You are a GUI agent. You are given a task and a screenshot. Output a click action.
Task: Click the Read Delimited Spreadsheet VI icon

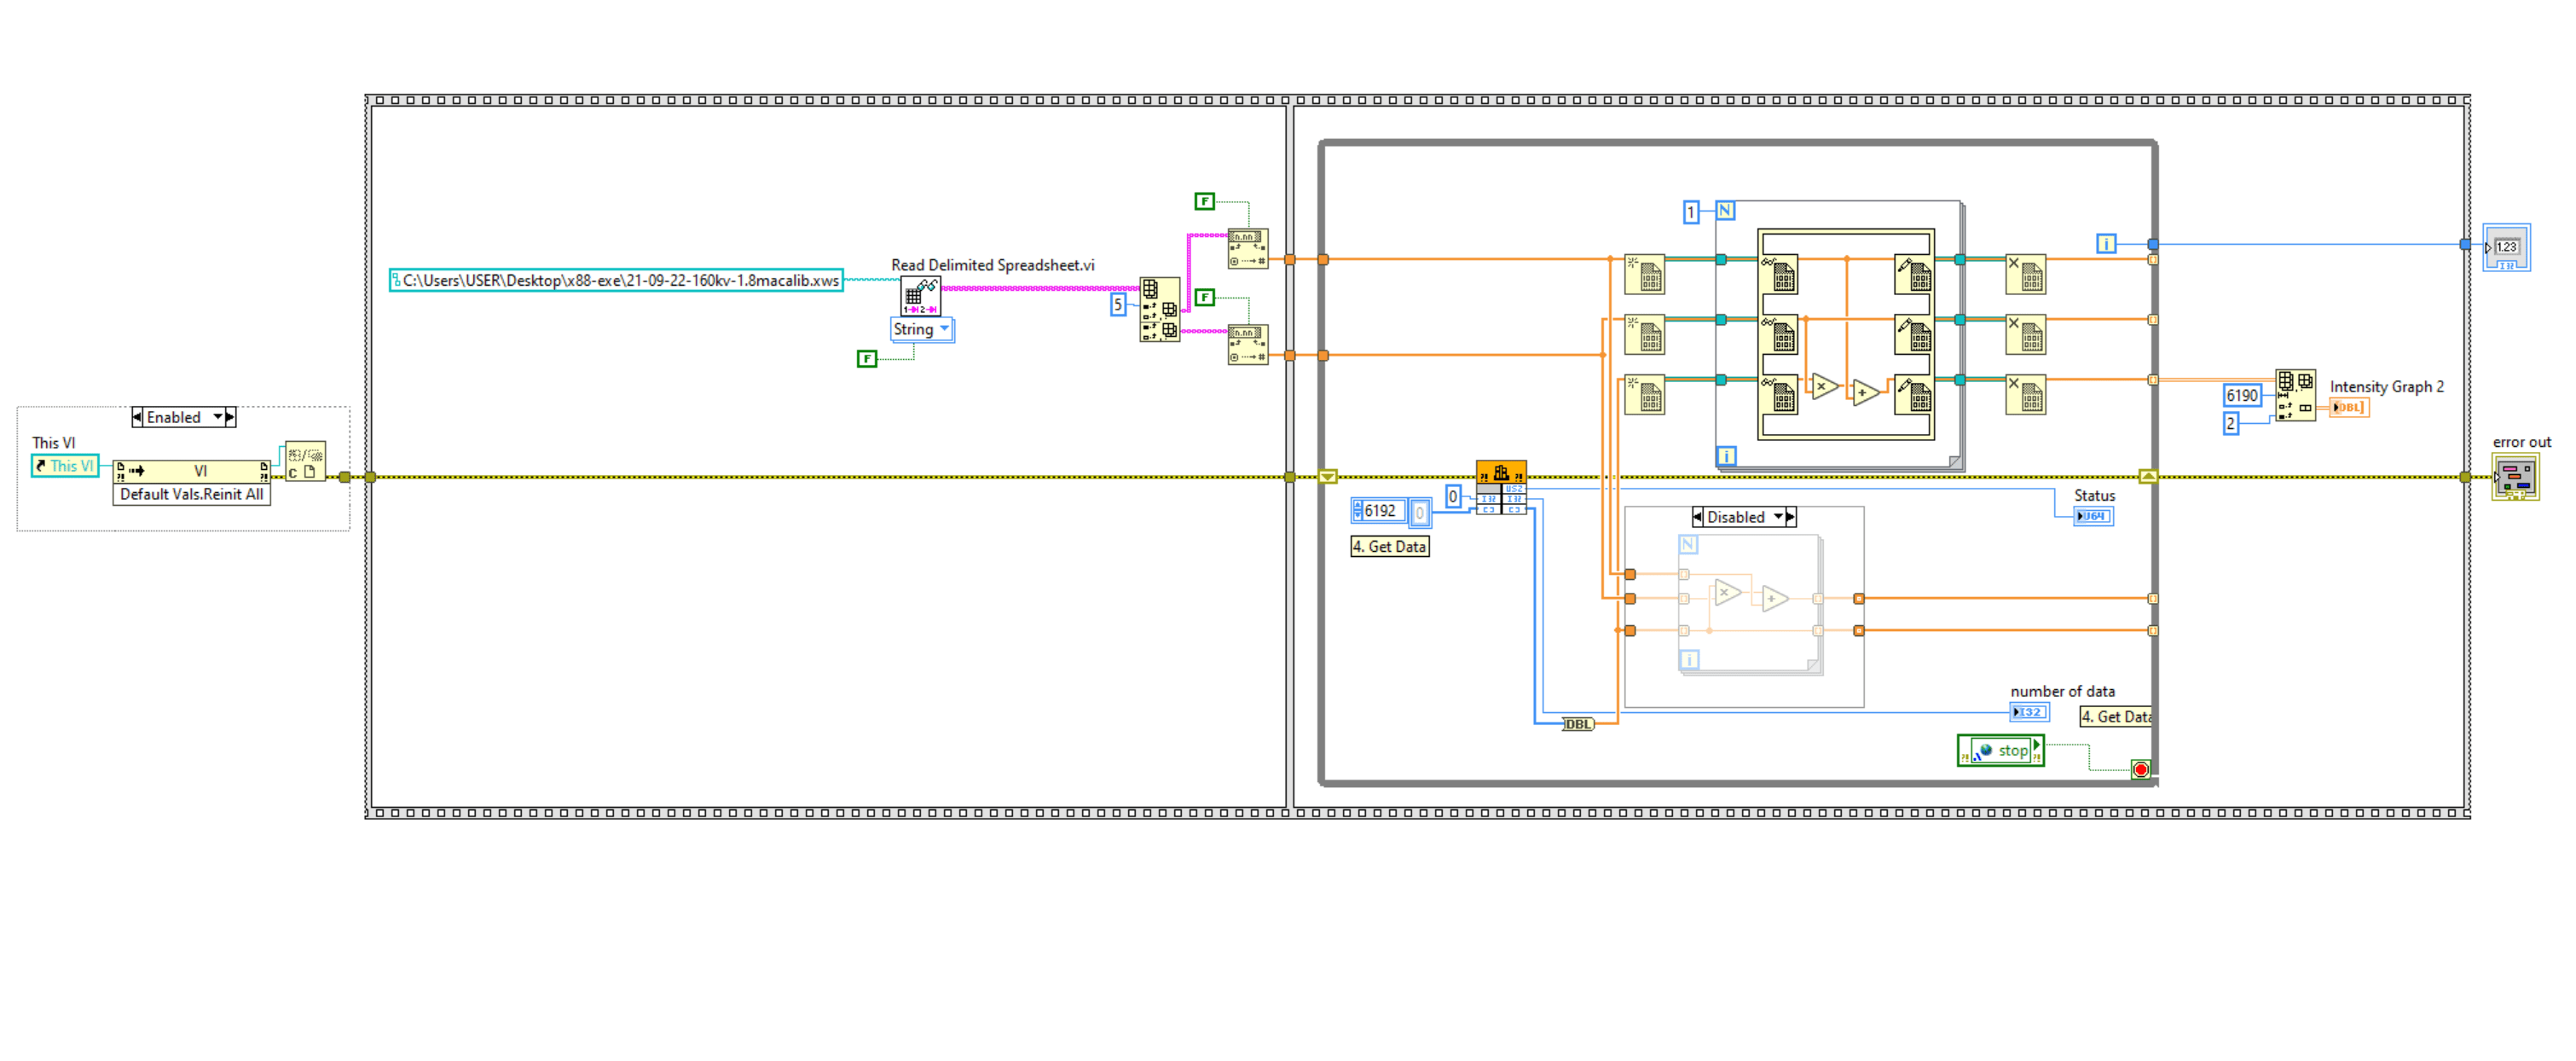(919, 296)
